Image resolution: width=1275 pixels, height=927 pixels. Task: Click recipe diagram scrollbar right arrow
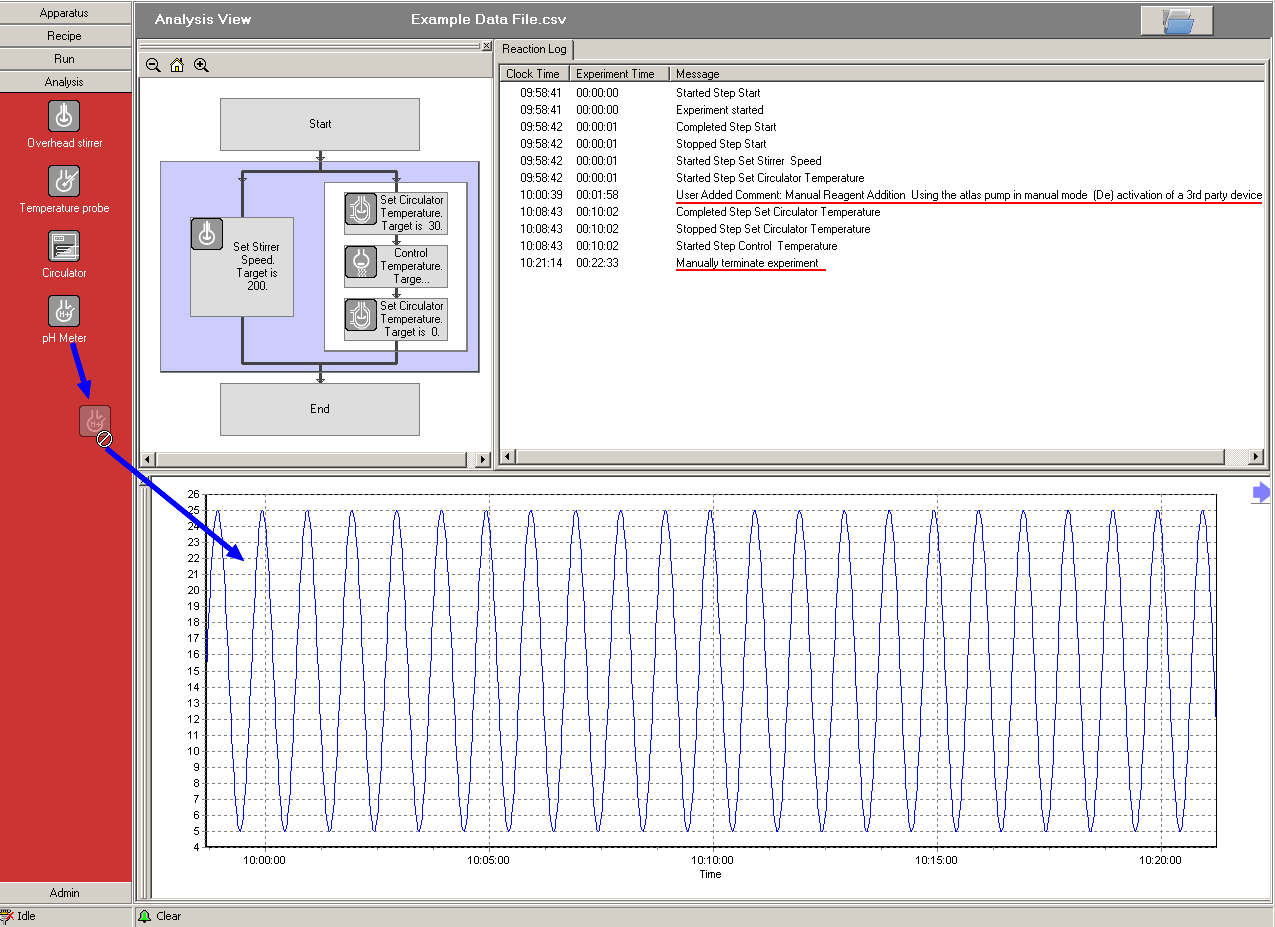click(484, 459)
